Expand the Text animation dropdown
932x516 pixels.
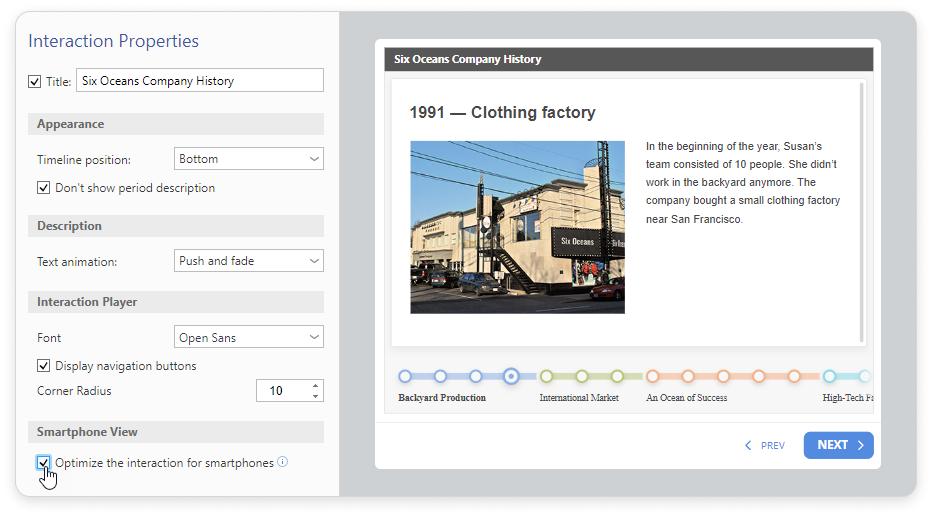248,261
